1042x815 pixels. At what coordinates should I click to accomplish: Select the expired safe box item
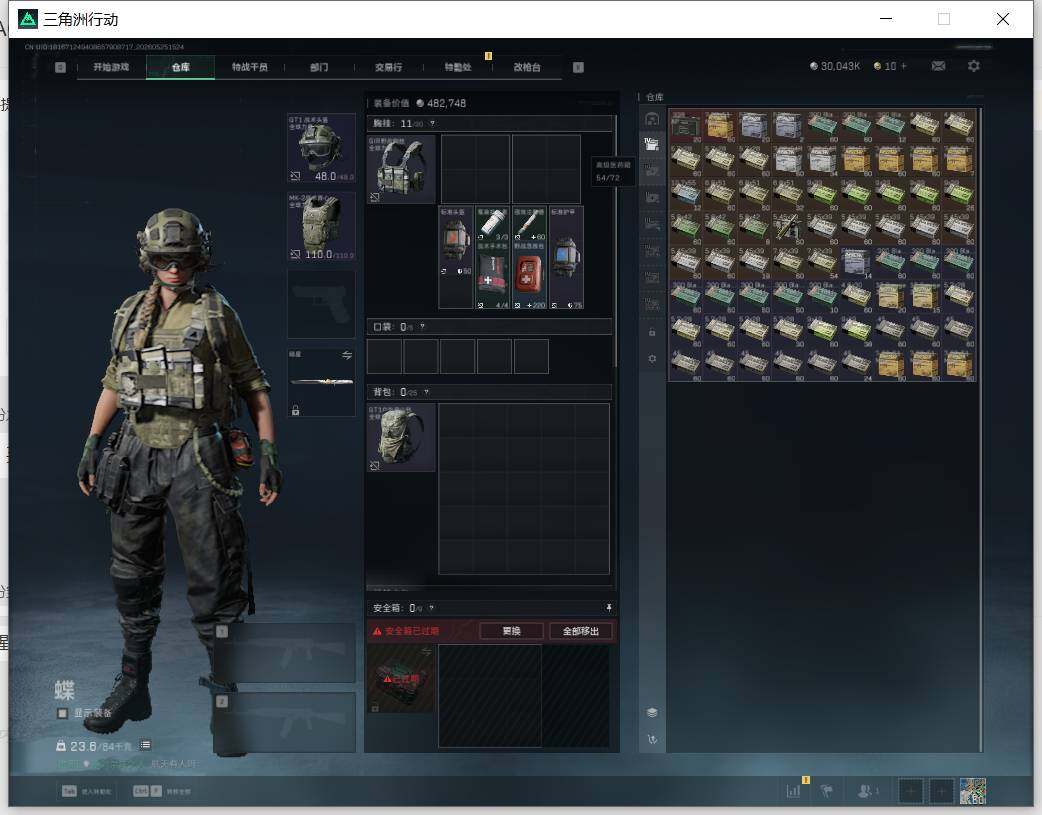click(401, 679)
